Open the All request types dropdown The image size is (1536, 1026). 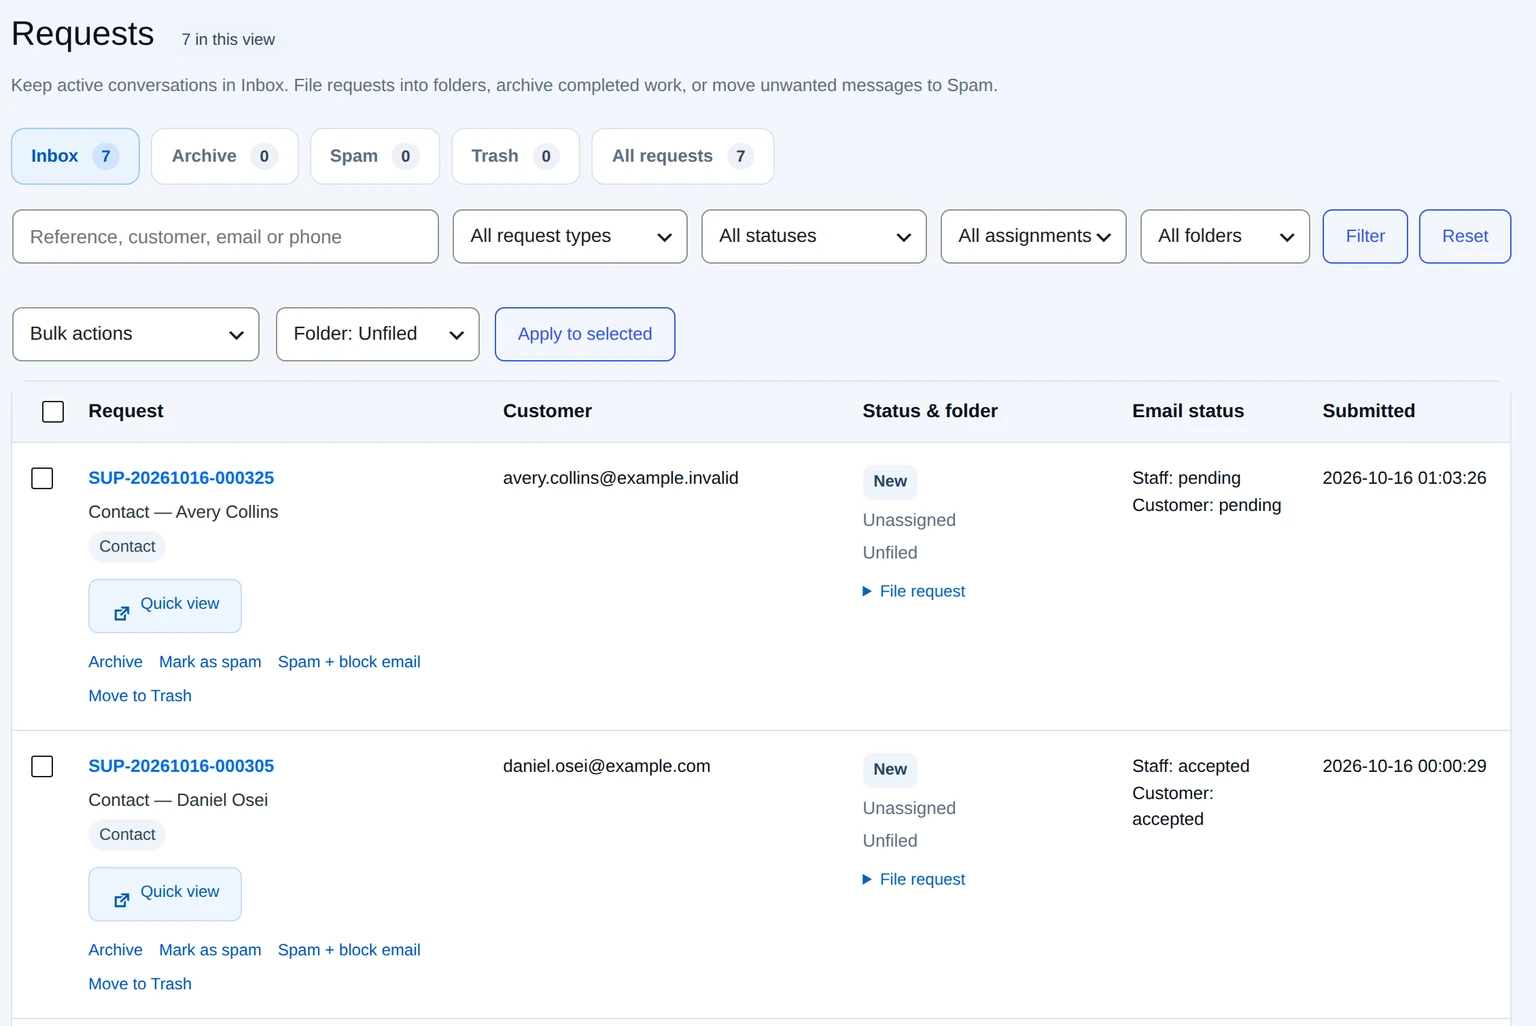pos(570,236)
